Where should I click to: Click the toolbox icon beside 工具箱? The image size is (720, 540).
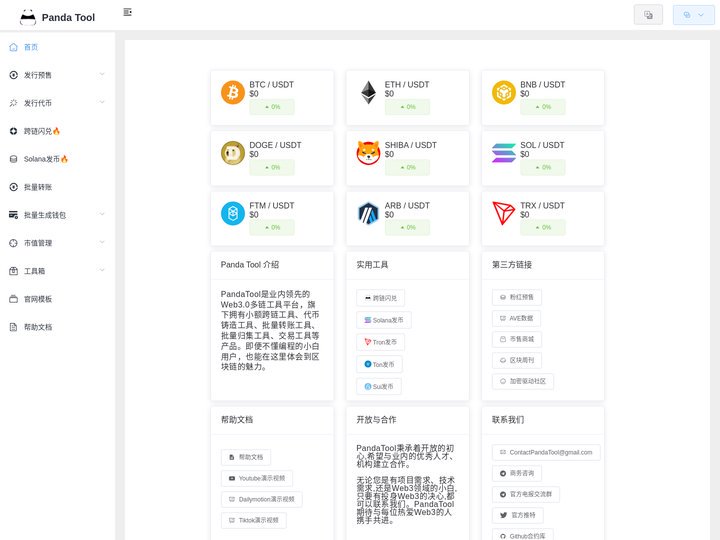[x=13, y=271]
